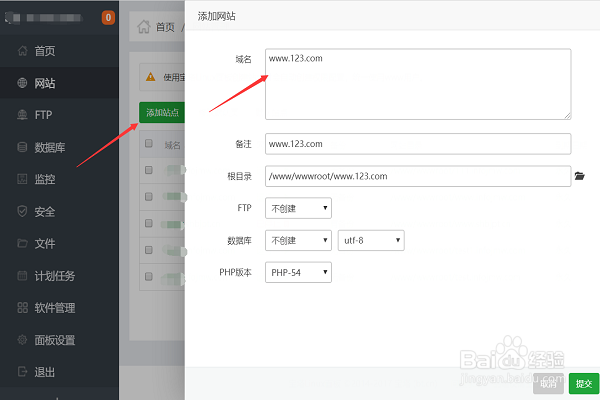This screenshot has height=400, width=600.
Task: Open the utf-8 encoding dropdown
Action: tap(371, 240)
